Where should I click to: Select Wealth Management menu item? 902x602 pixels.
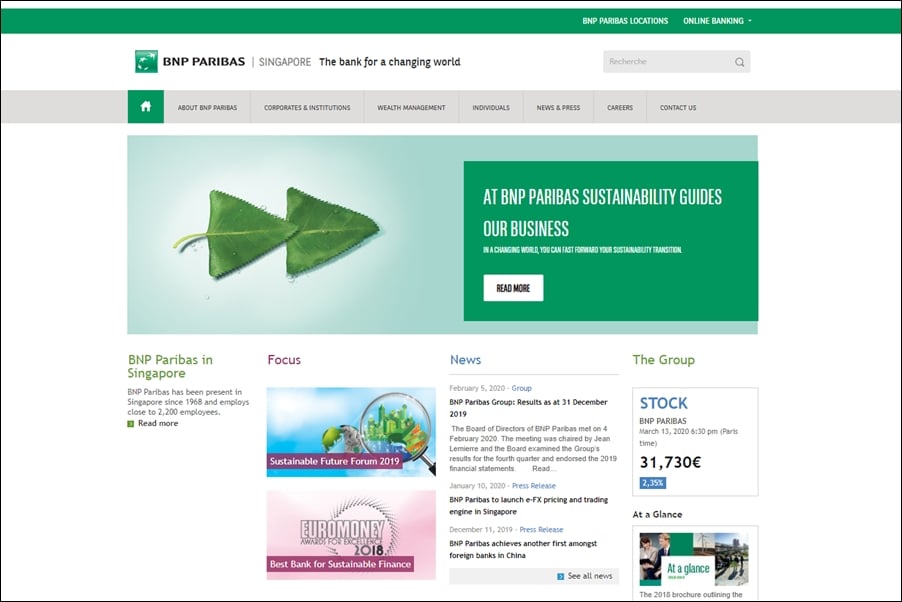411,108
